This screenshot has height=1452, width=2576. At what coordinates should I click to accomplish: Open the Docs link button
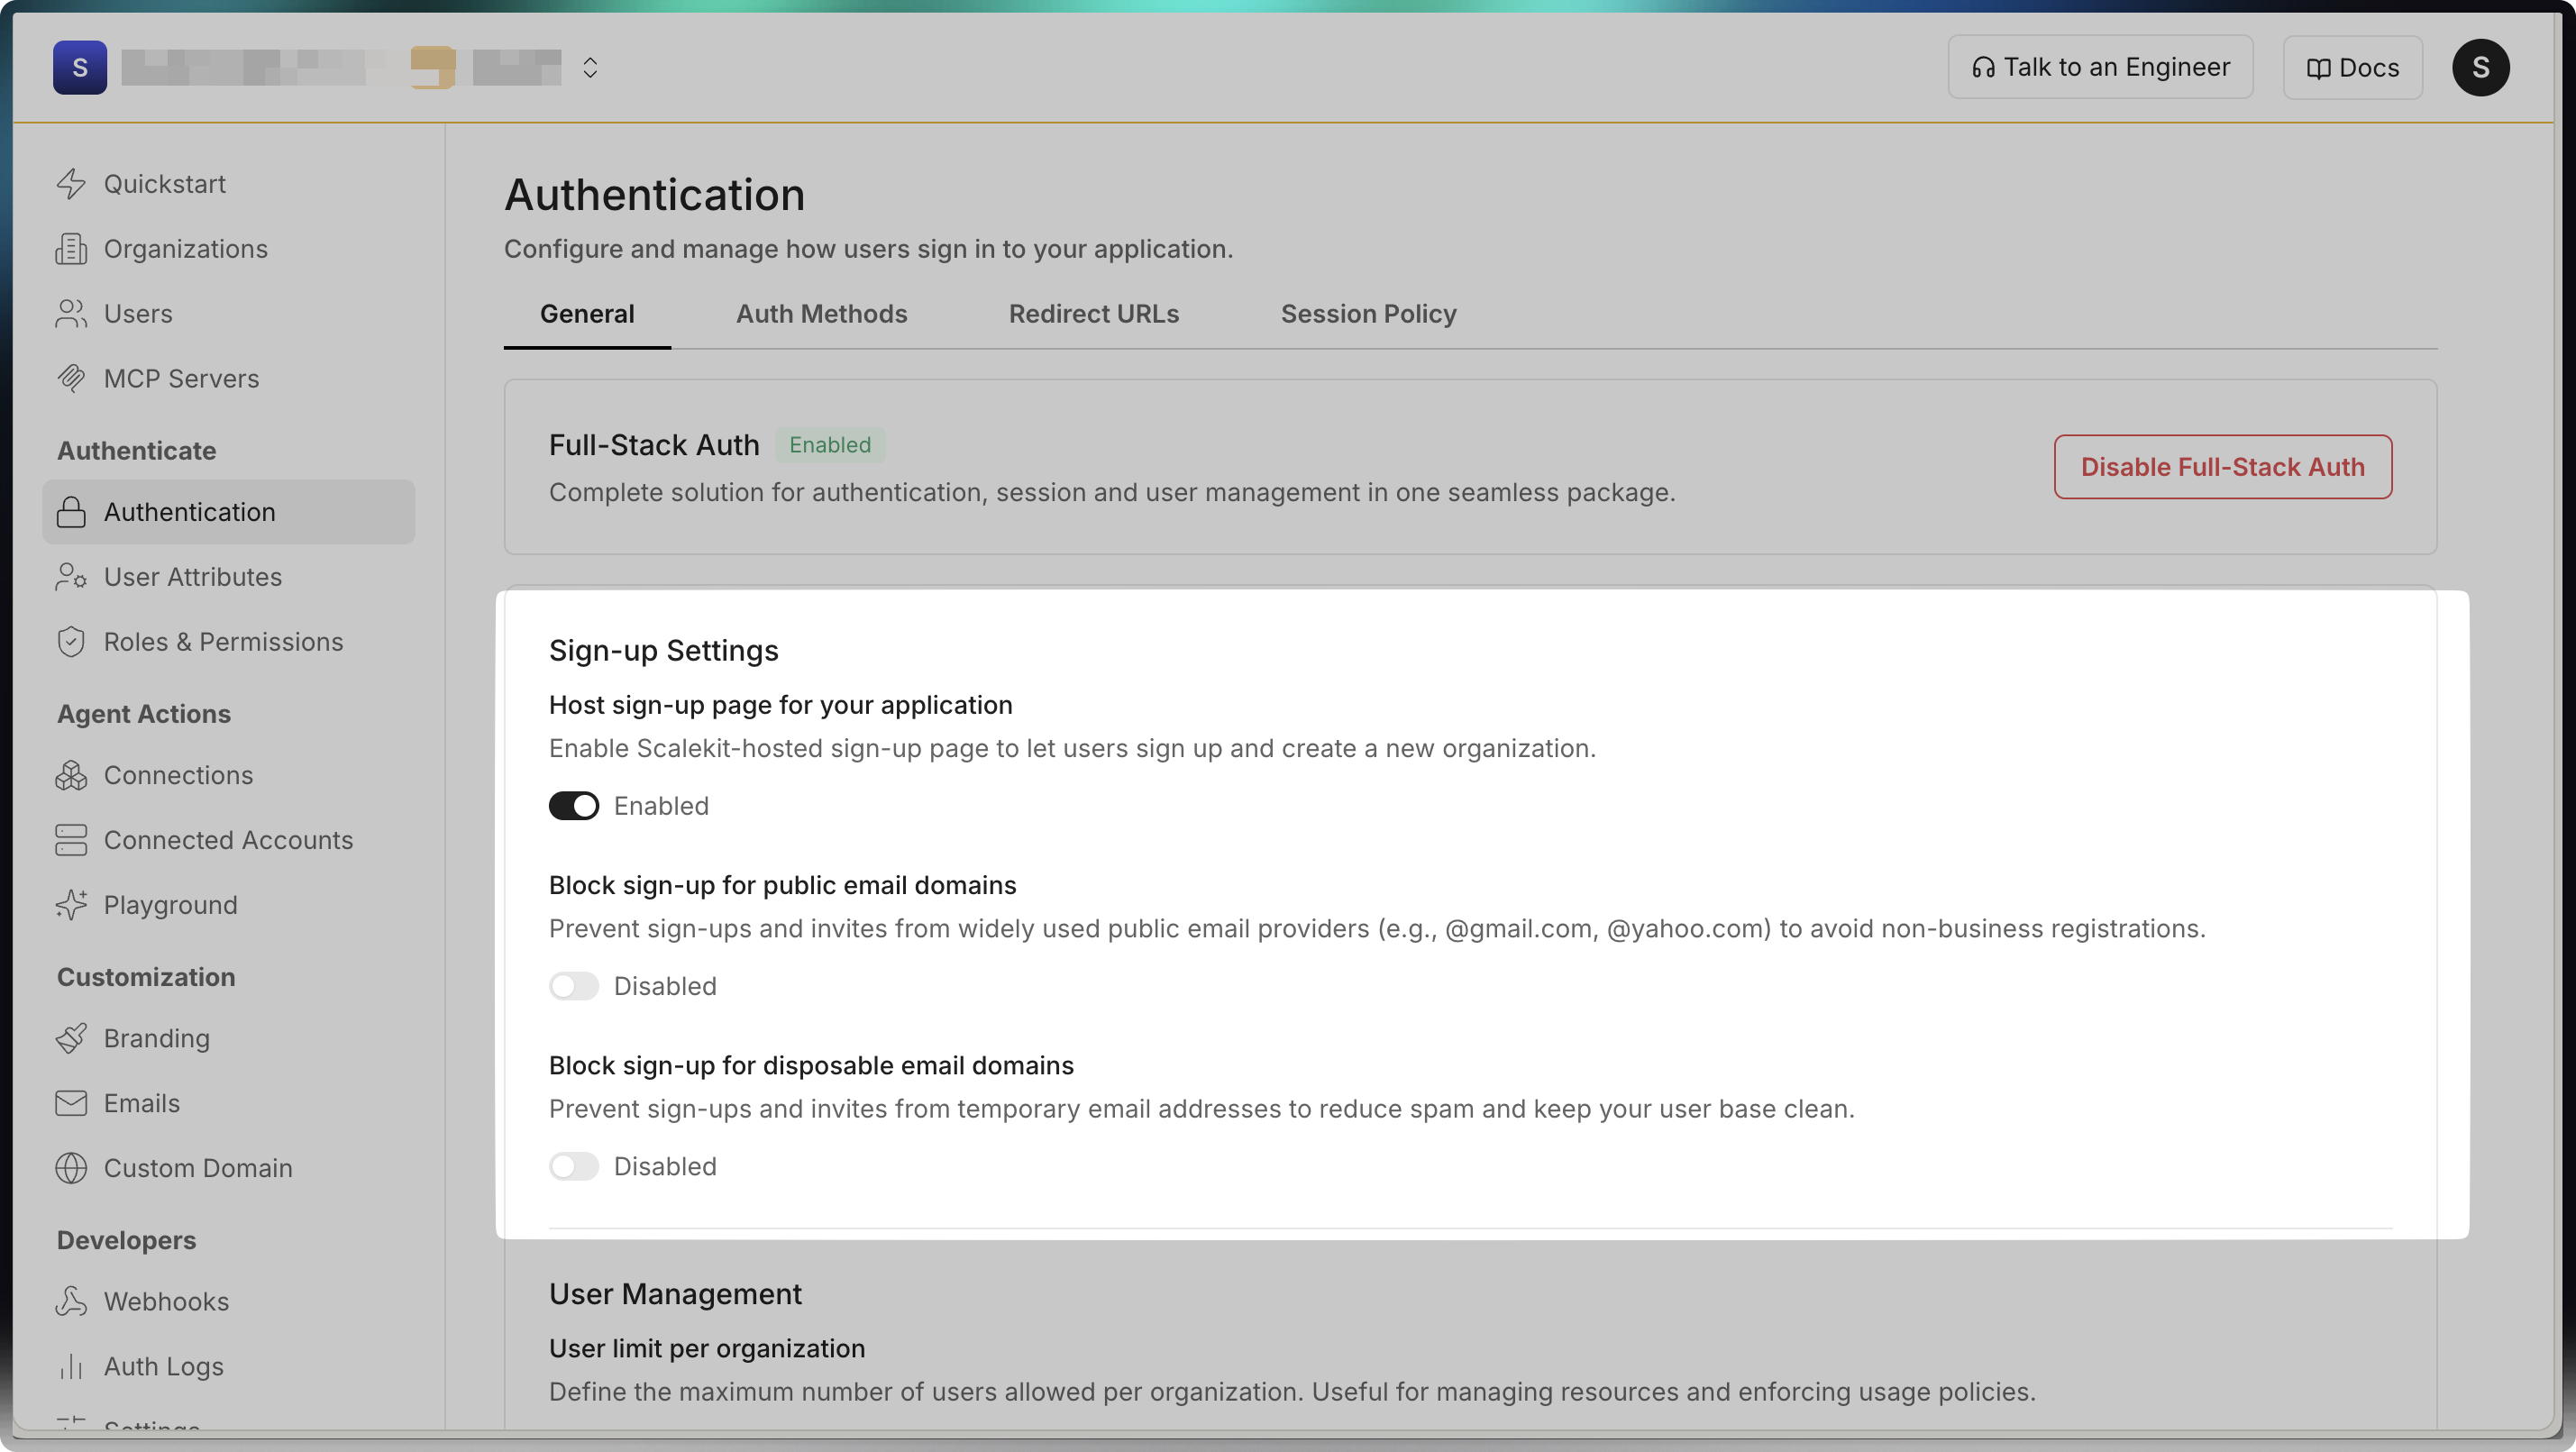pos(2352,68)
